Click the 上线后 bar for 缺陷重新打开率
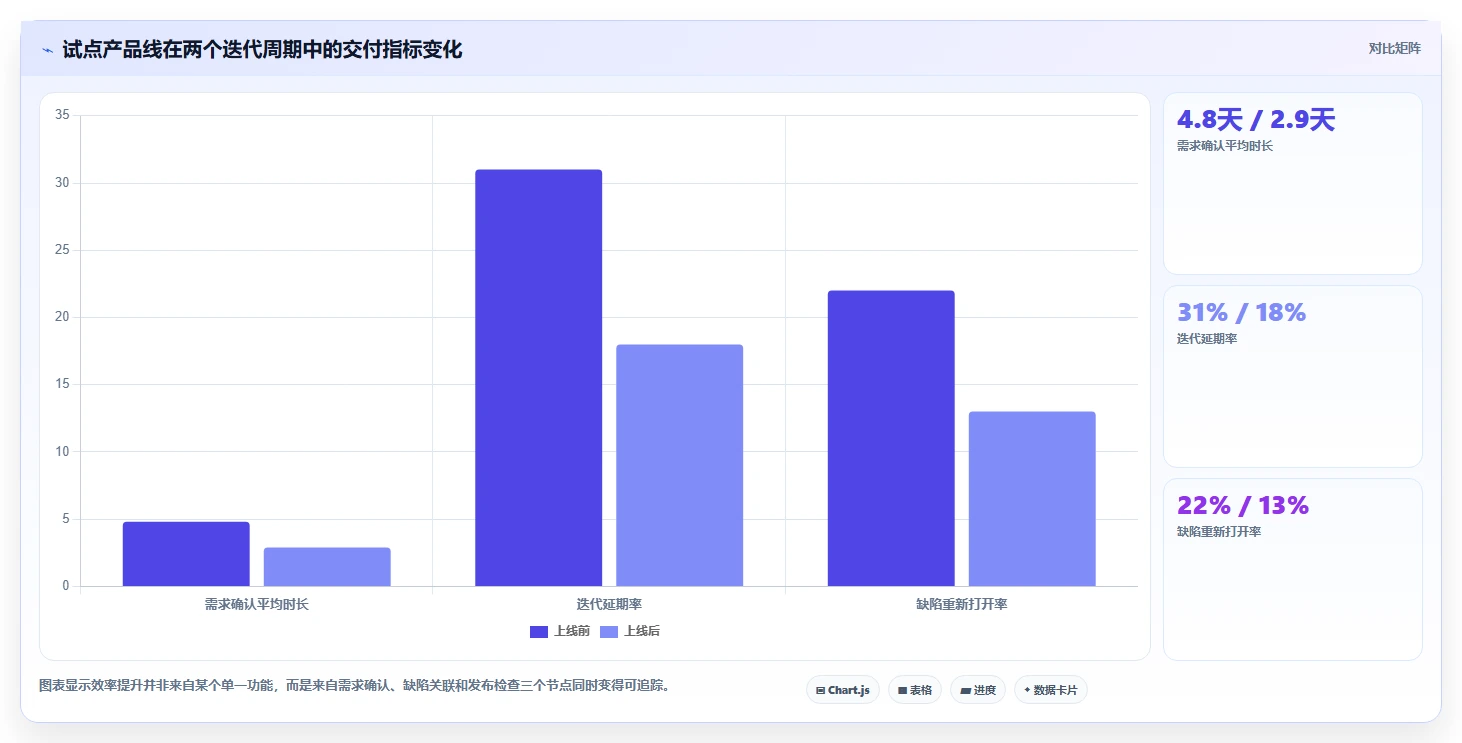The width and height of the screenshot is (1462, 743). (1032, 499)
